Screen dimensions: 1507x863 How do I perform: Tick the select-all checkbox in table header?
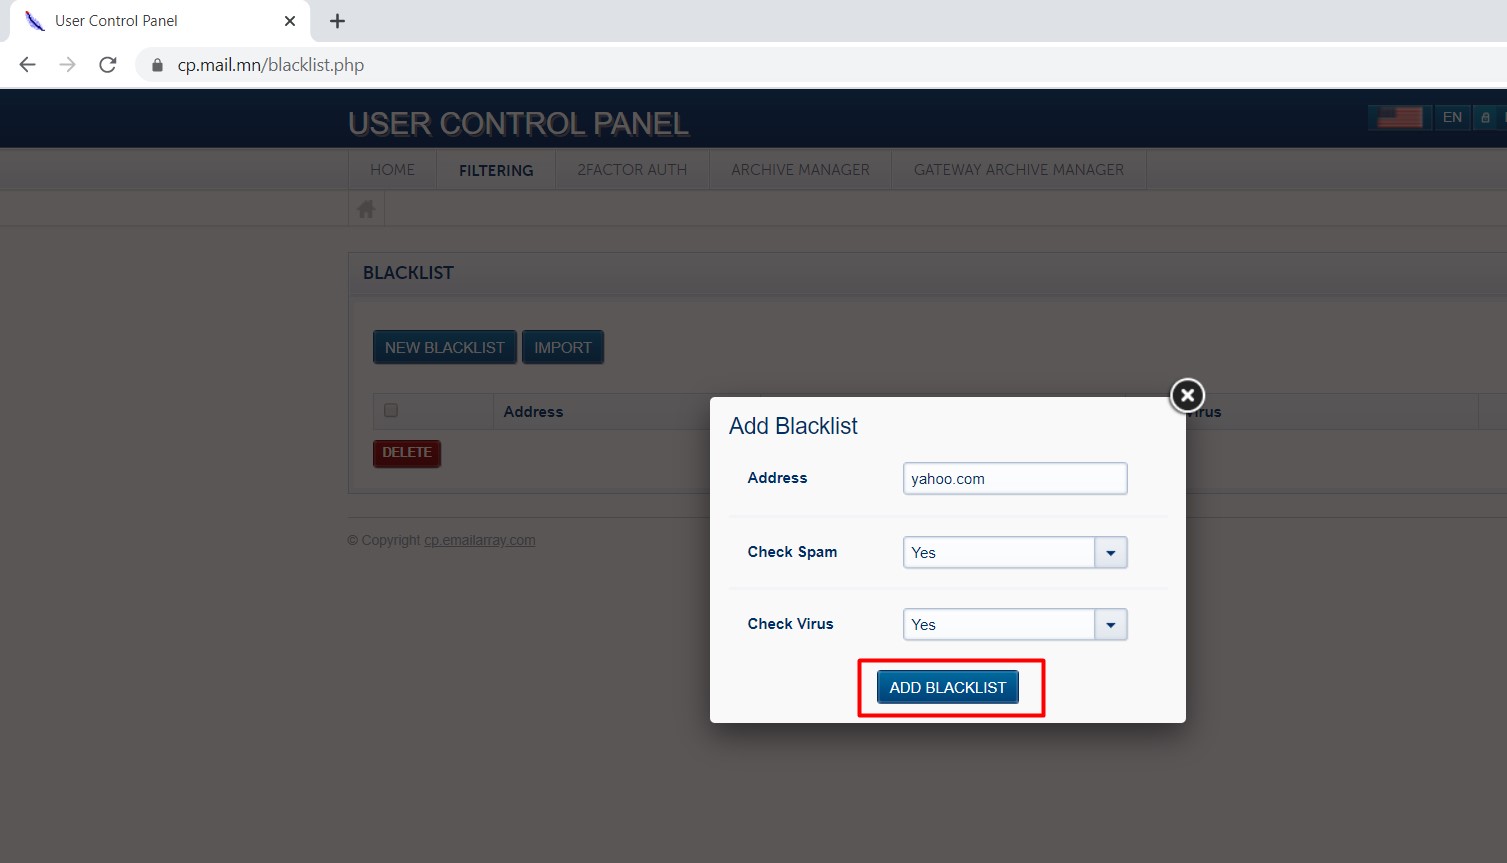(x=391, y=410)
